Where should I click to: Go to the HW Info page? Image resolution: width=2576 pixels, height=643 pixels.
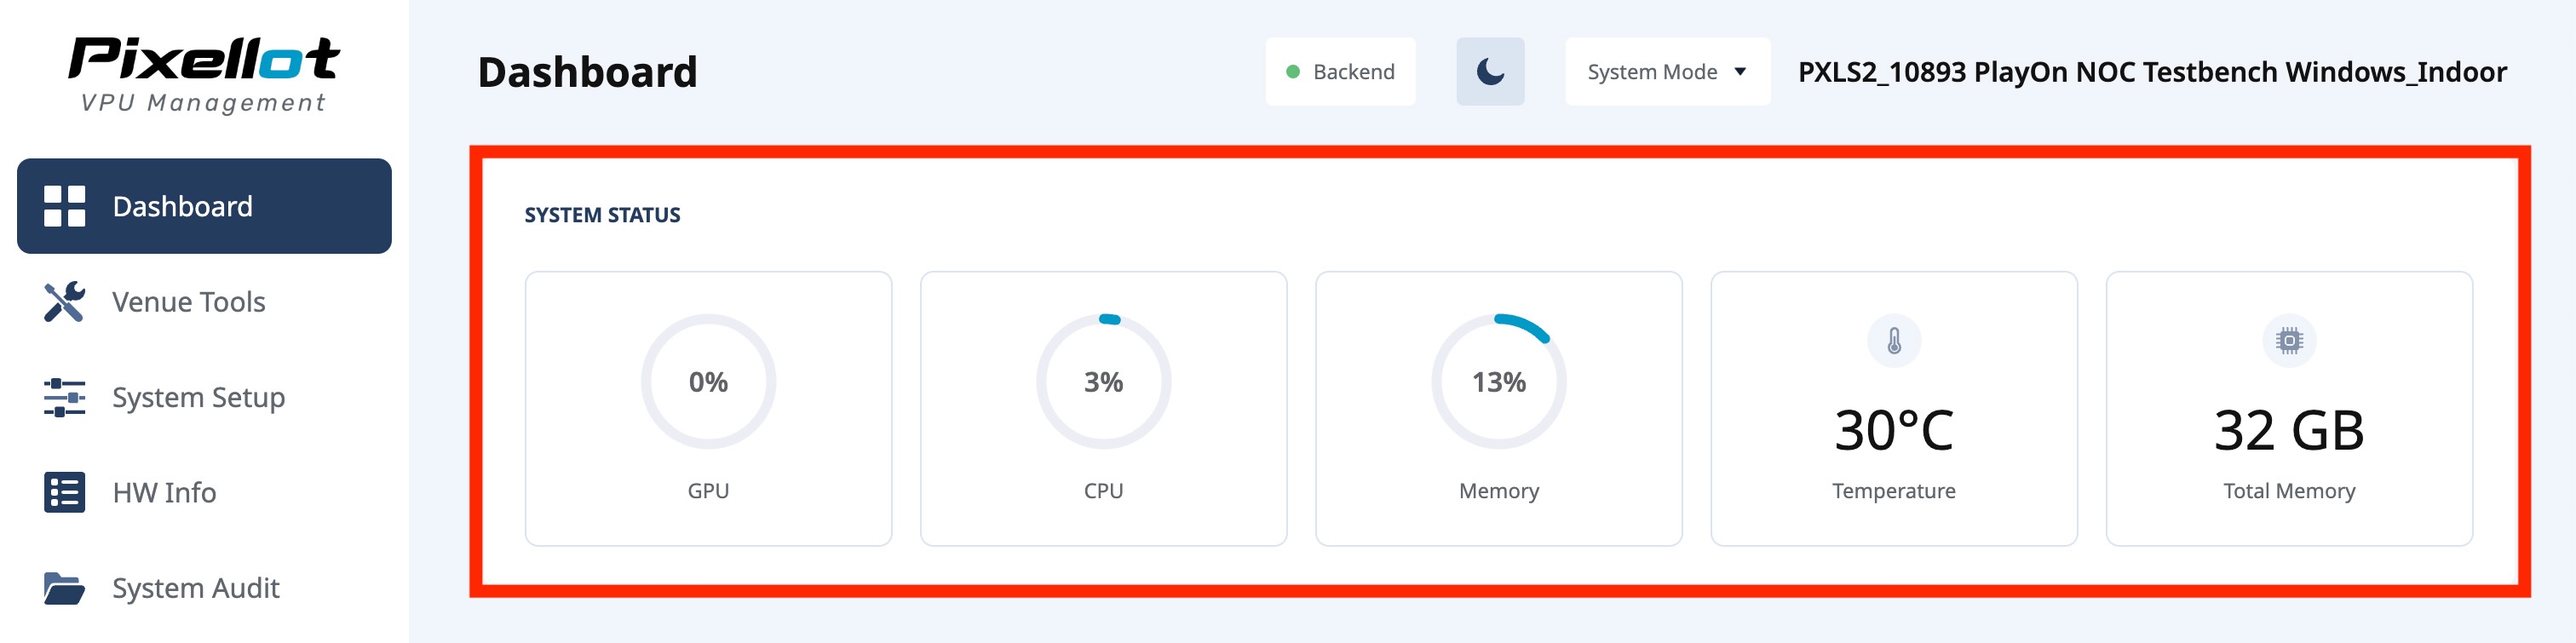[x=165, y=492]
